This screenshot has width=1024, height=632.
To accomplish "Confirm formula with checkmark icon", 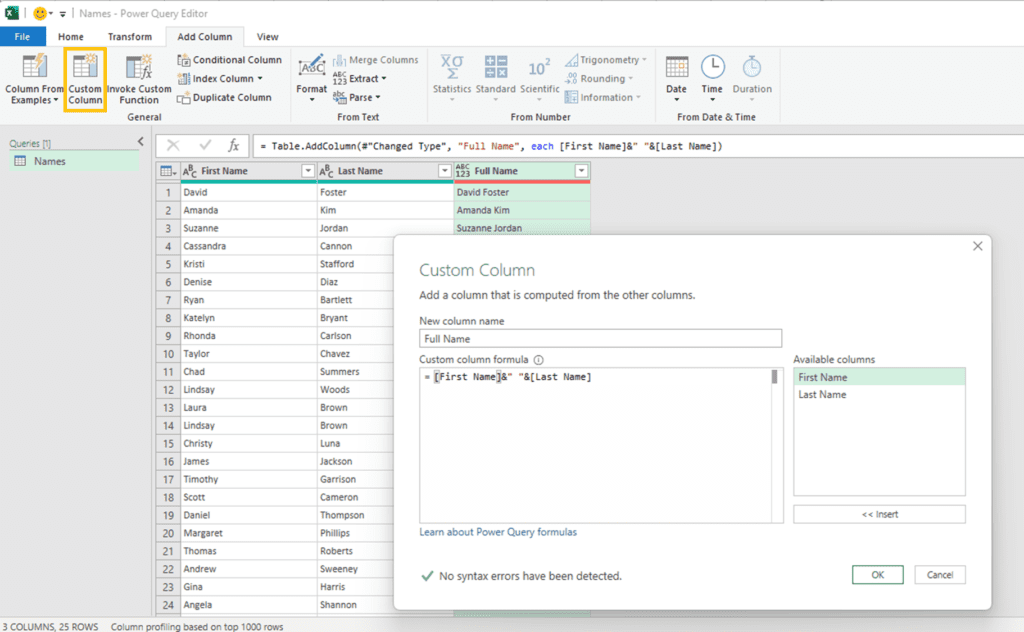I will tap(205, 146).
